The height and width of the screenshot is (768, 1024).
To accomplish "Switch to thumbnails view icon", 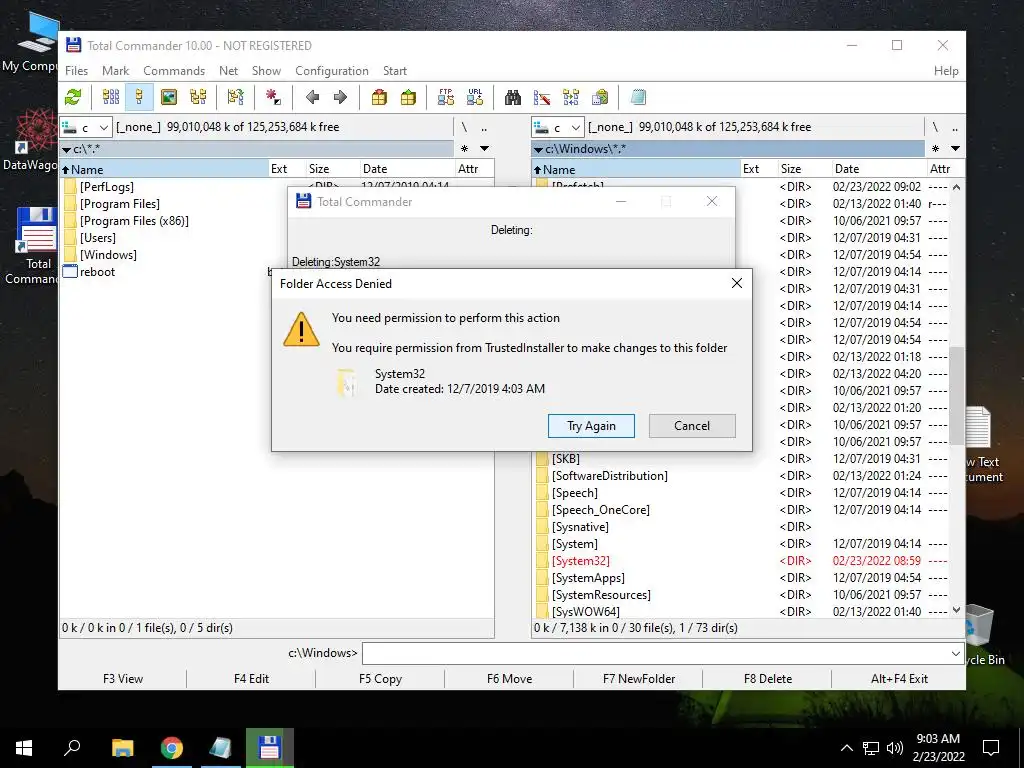I will 168,97.
